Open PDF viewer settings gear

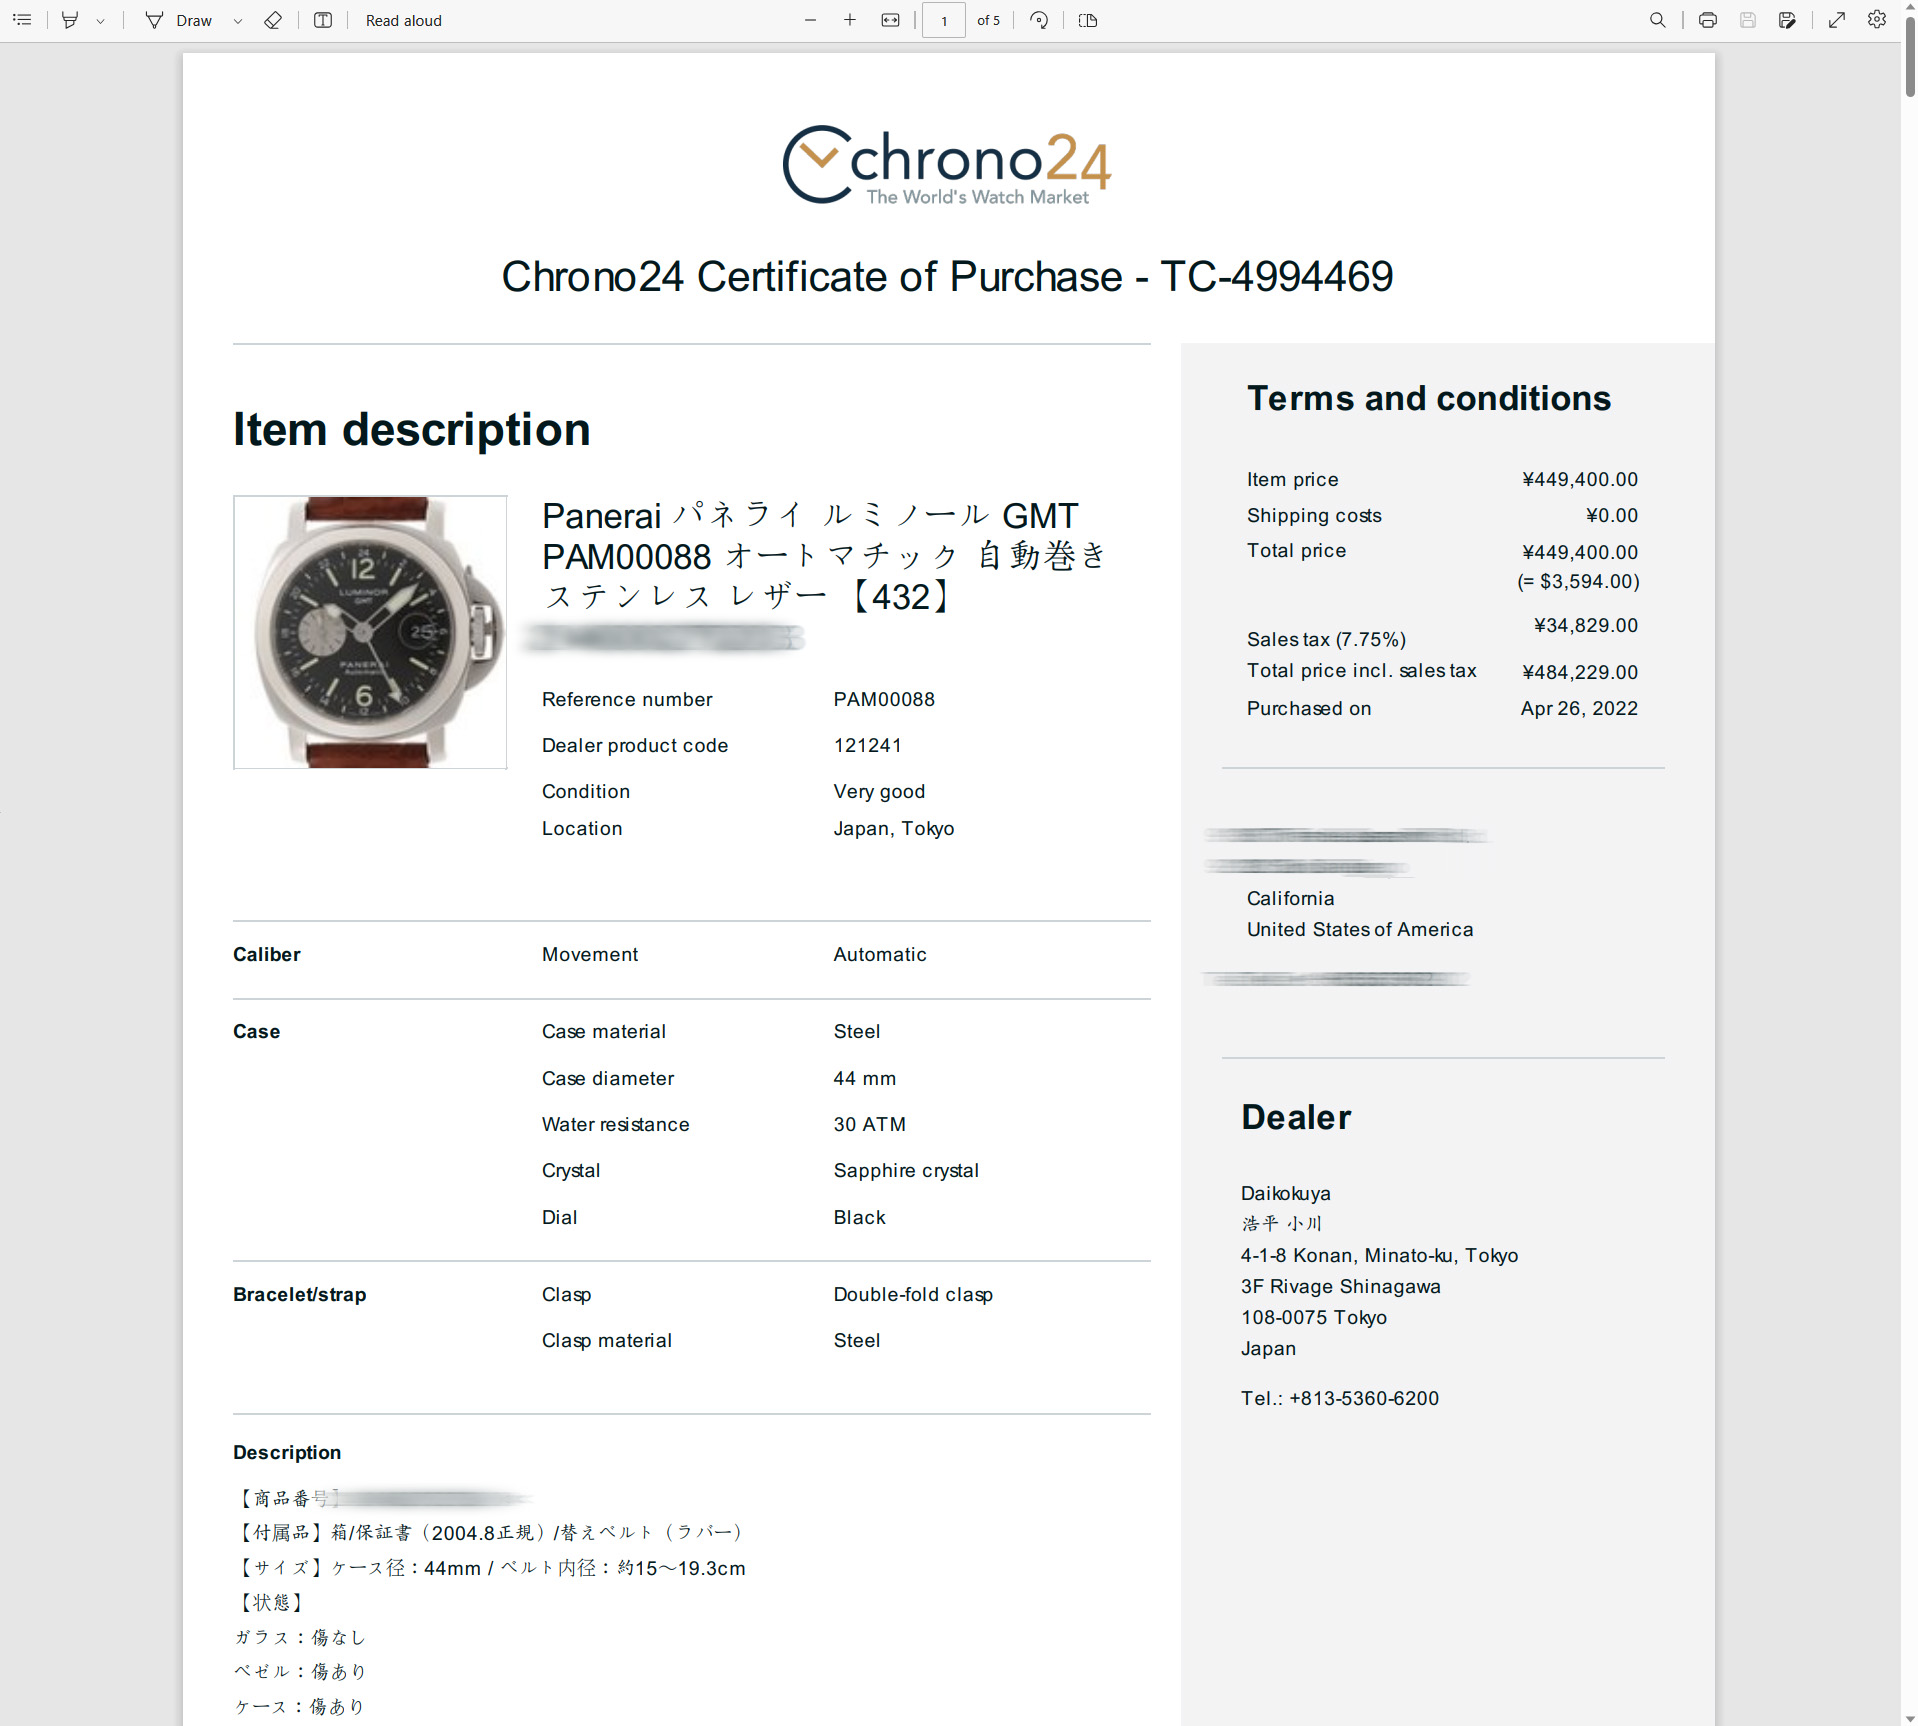1877,19
